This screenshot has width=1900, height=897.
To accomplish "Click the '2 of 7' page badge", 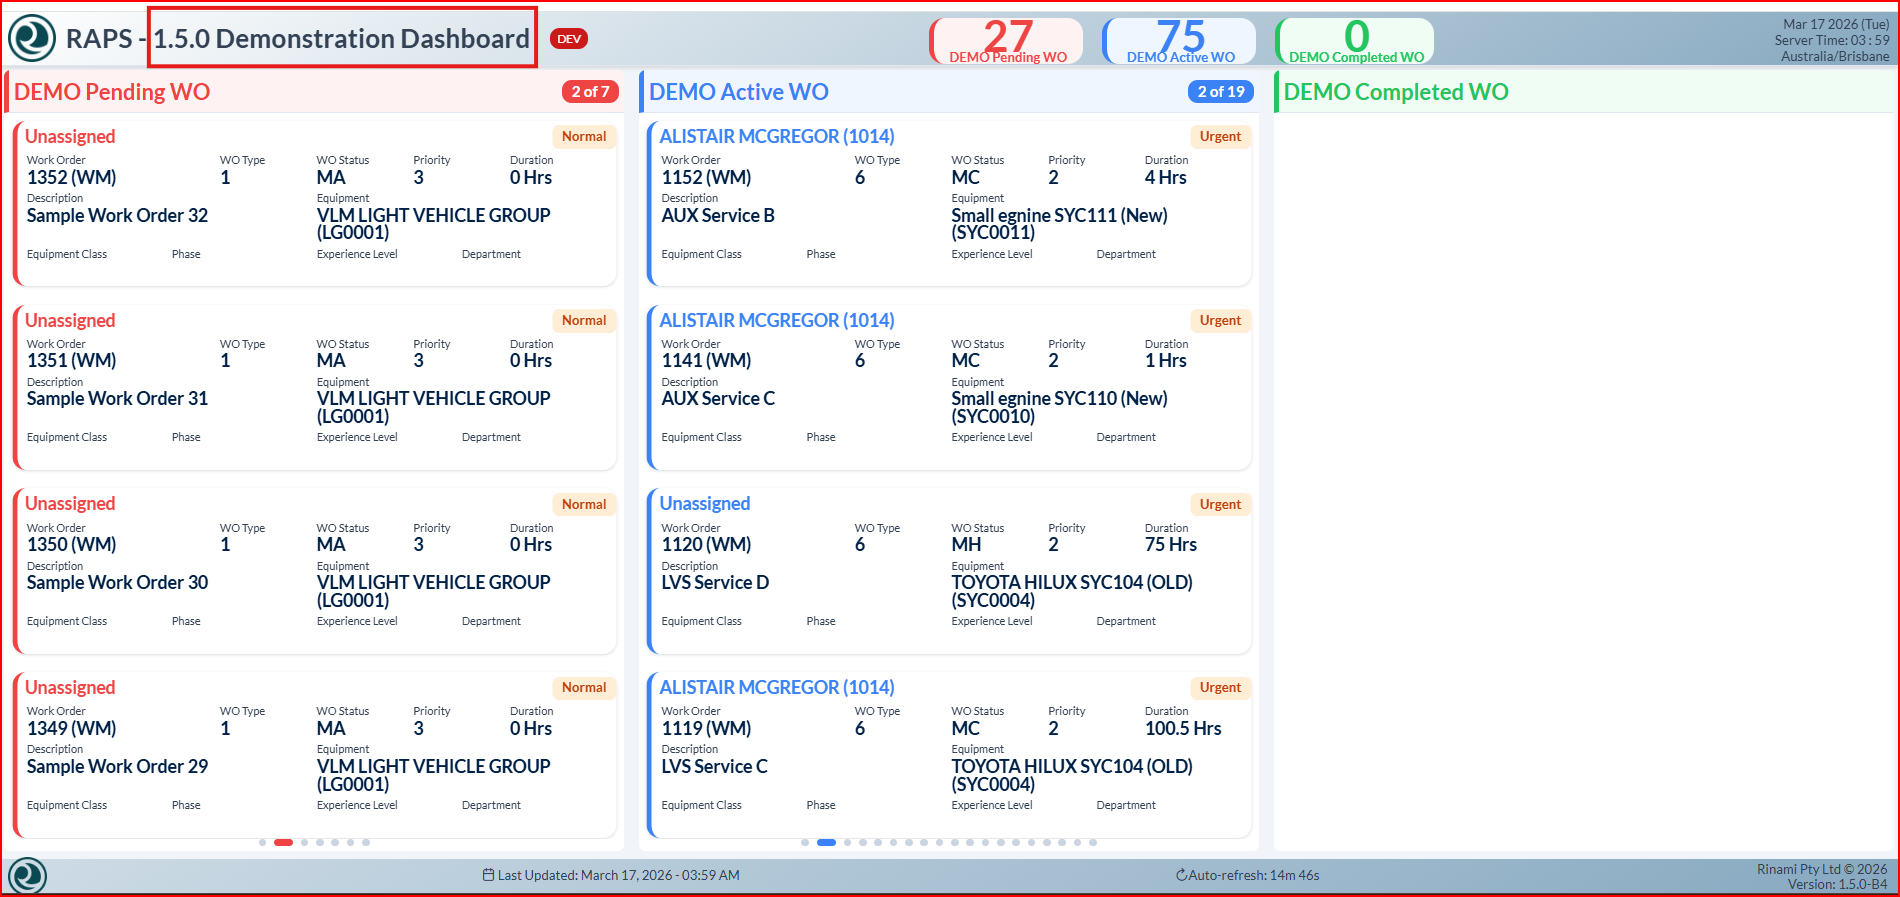I will (590, 92).
